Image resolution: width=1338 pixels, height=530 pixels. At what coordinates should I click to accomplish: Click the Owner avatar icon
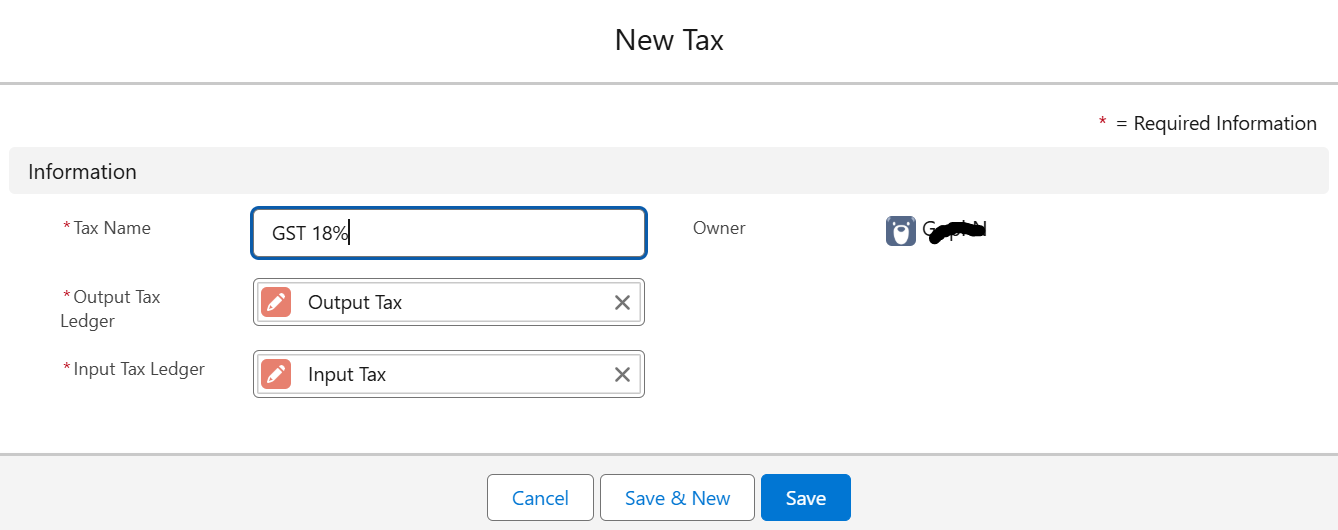[x=901, y=231]
